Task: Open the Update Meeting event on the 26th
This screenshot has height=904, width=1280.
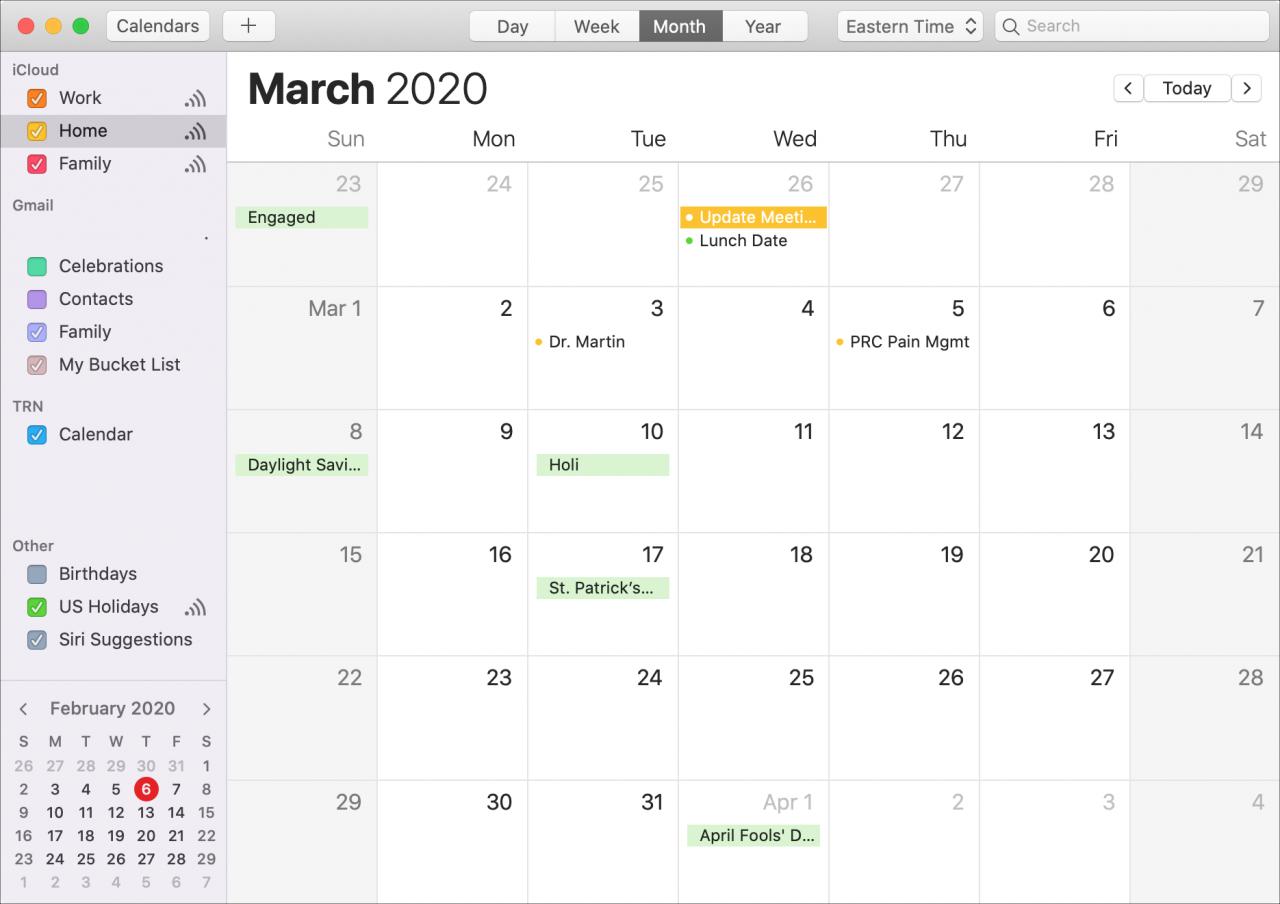Action: [x=753, y=217]
